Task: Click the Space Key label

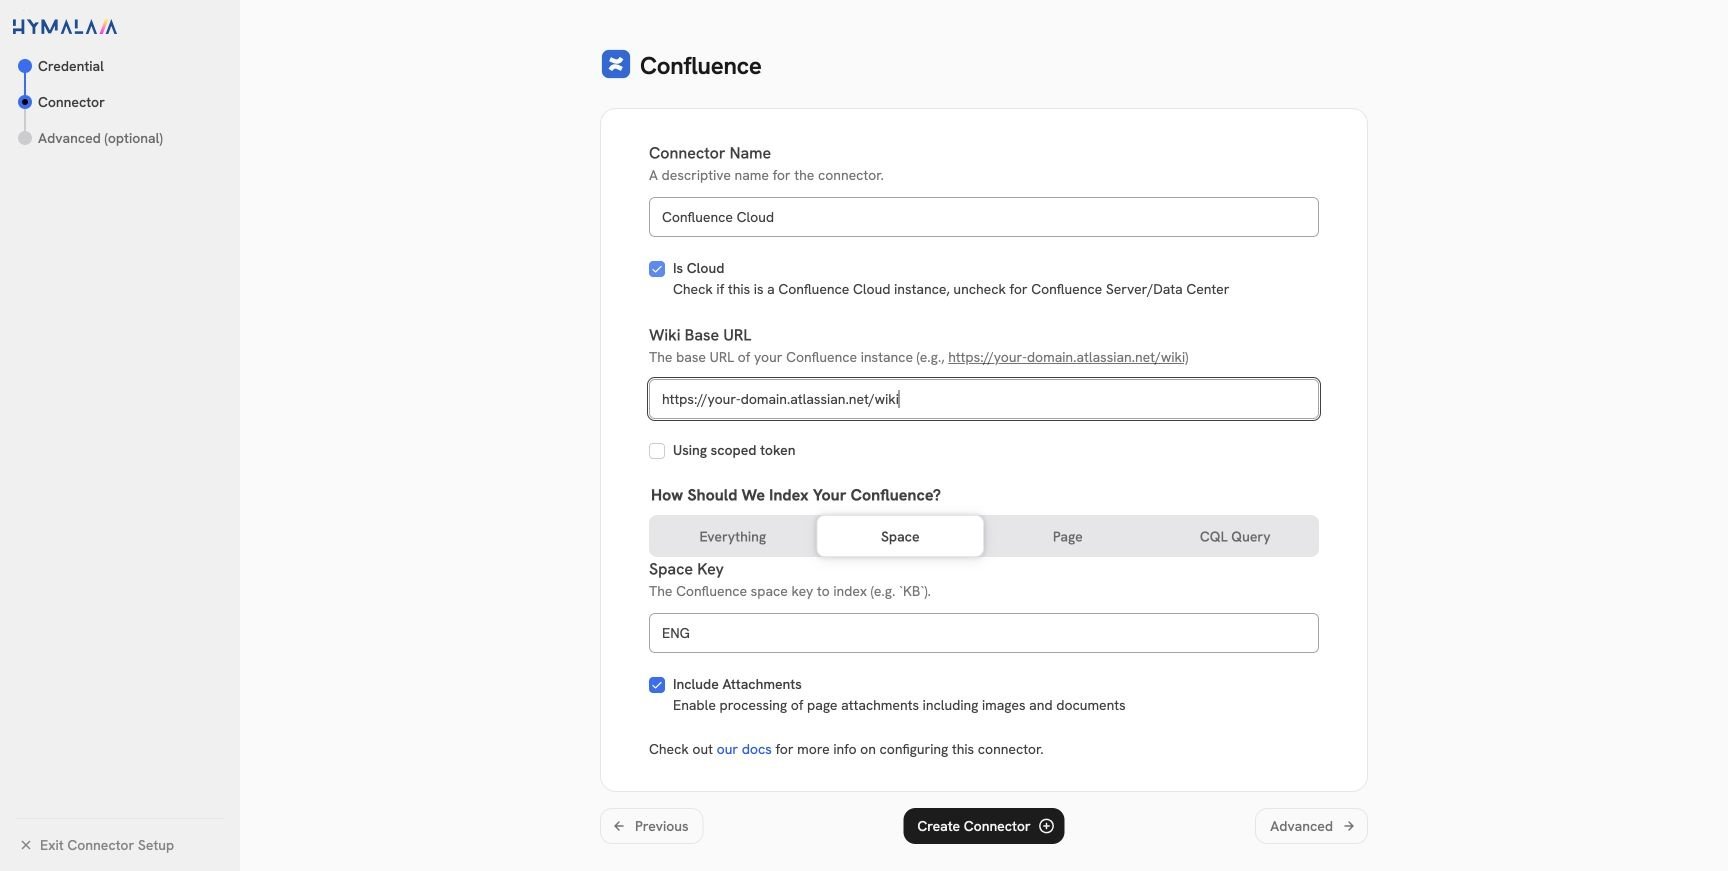Action: (x=686, y=569)
